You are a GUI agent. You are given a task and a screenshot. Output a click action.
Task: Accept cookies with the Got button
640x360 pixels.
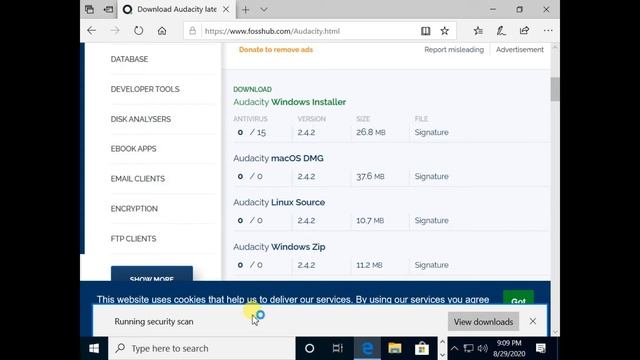(x=518, y=298)
